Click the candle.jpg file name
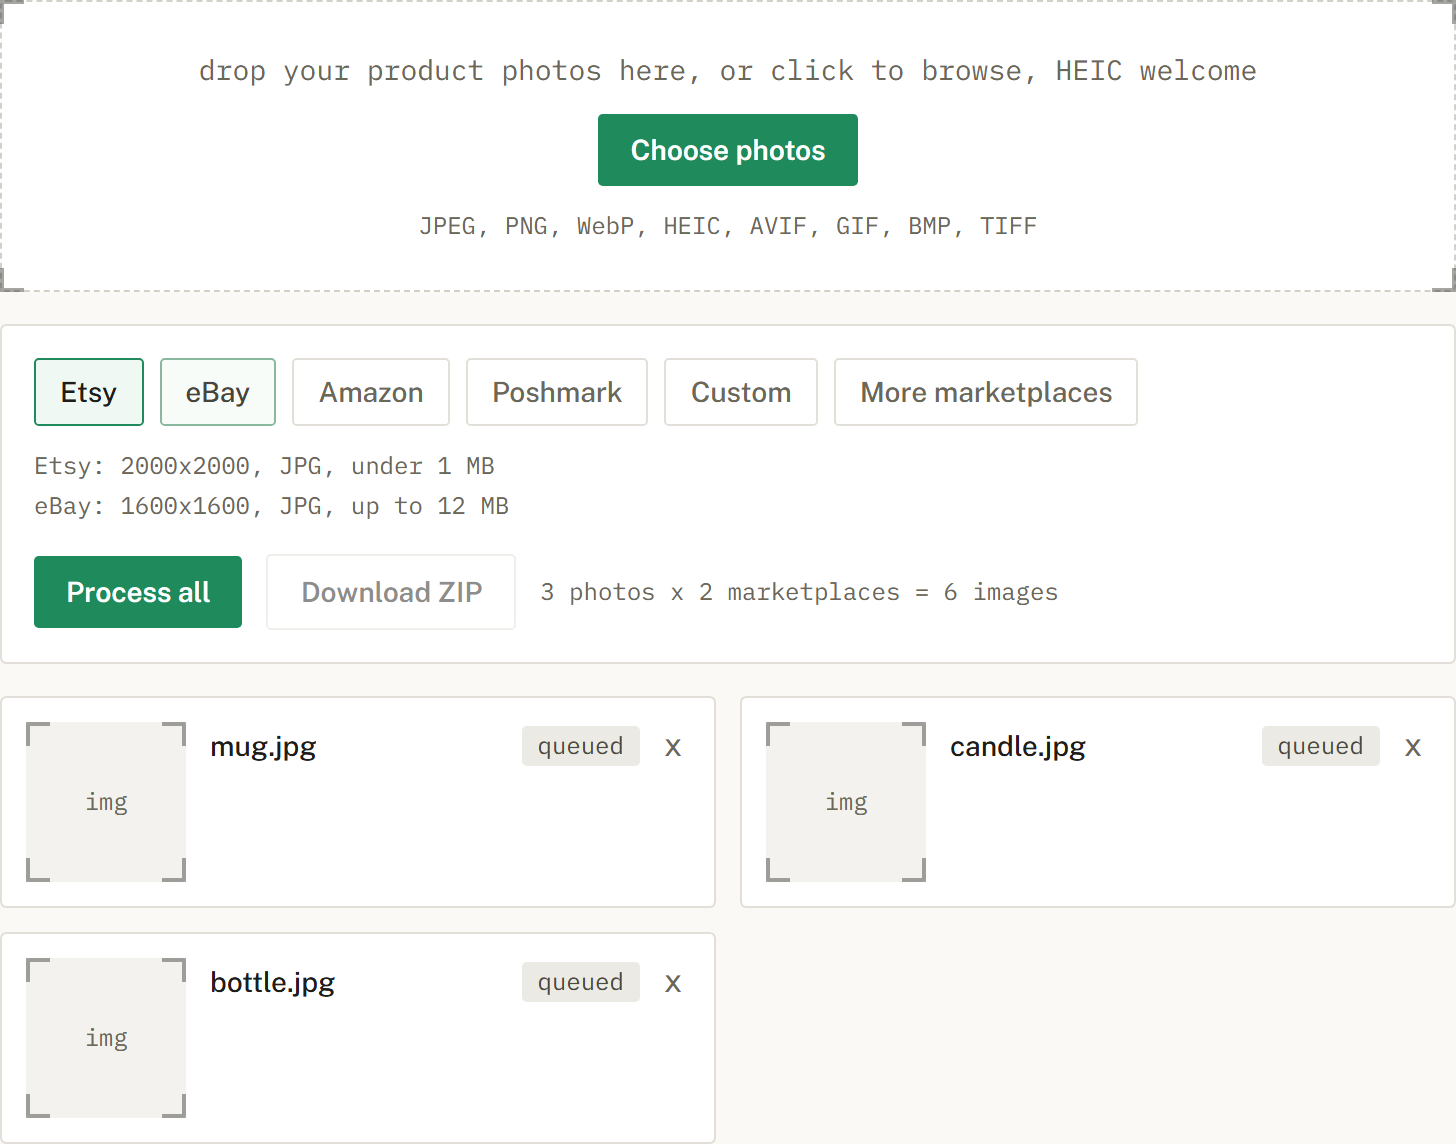Viewport: 1456px width, 1144px height. tap(1018, 747)
